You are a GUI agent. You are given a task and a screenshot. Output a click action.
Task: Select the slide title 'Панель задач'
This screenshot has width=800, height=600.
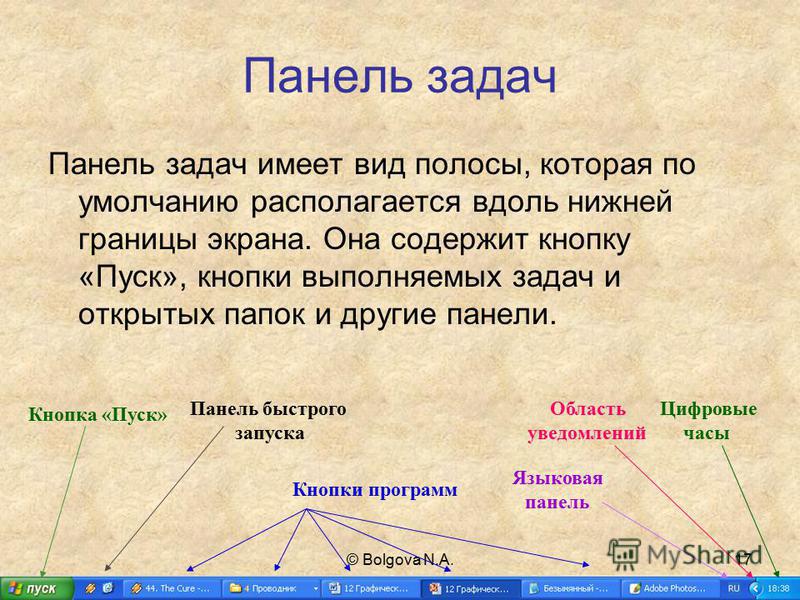point(399,77)
